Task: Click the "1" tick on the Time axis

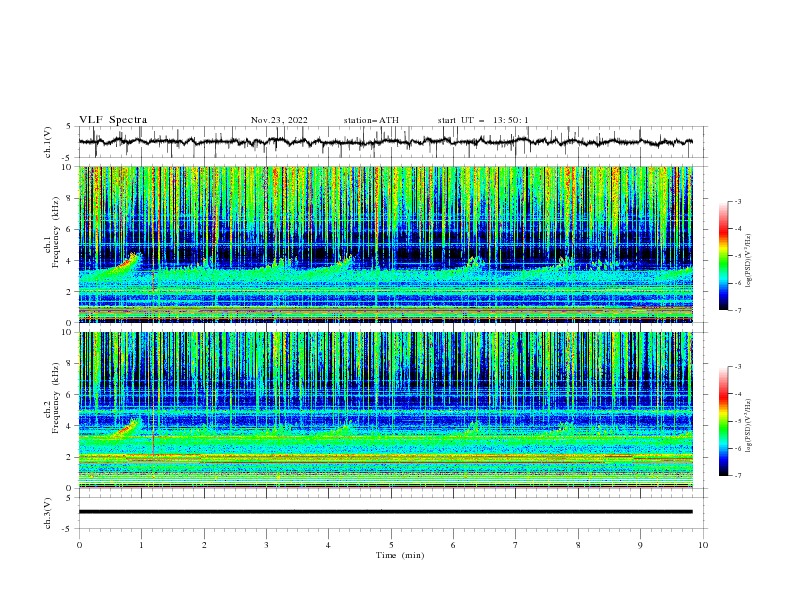Action: (141, 545)
